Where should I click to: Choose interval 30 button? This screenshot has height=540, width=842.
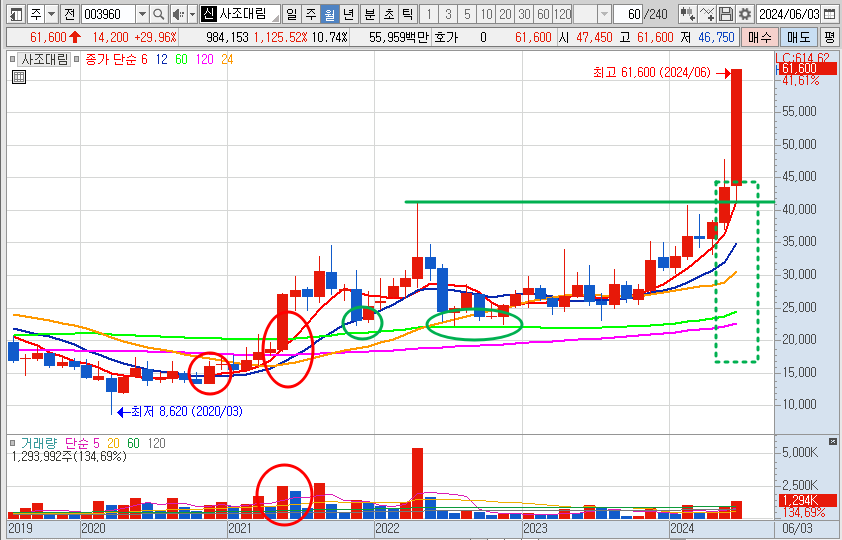[x=525, y=14]
